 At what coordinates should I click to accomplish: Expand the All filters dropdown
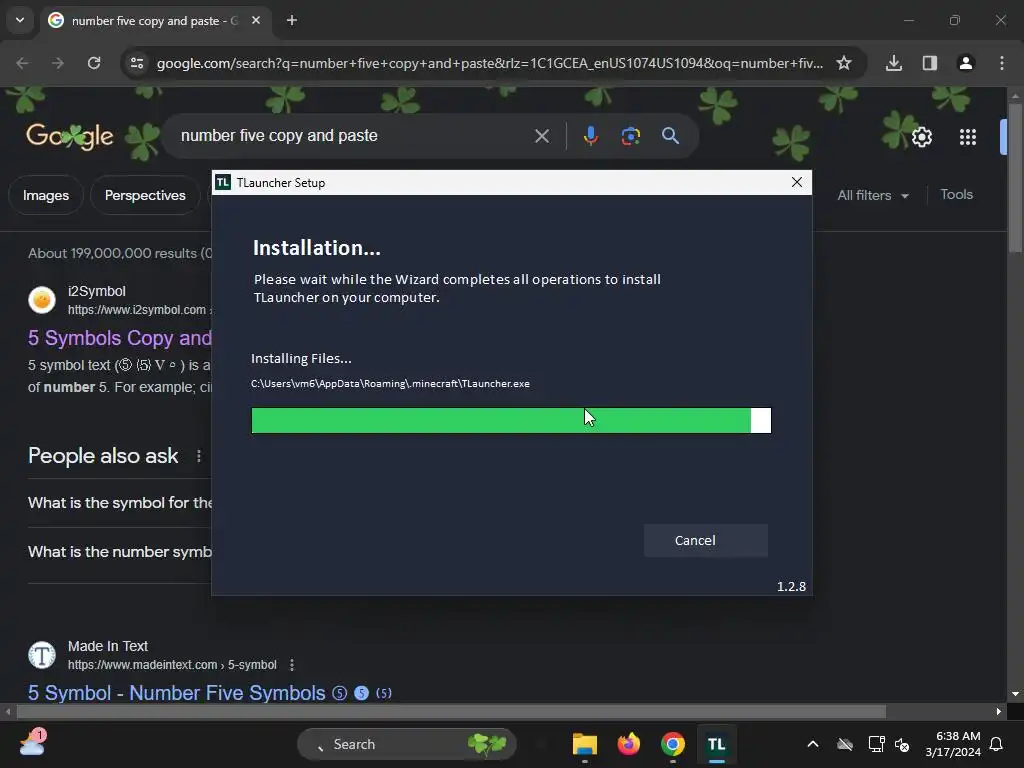(873, 195)
